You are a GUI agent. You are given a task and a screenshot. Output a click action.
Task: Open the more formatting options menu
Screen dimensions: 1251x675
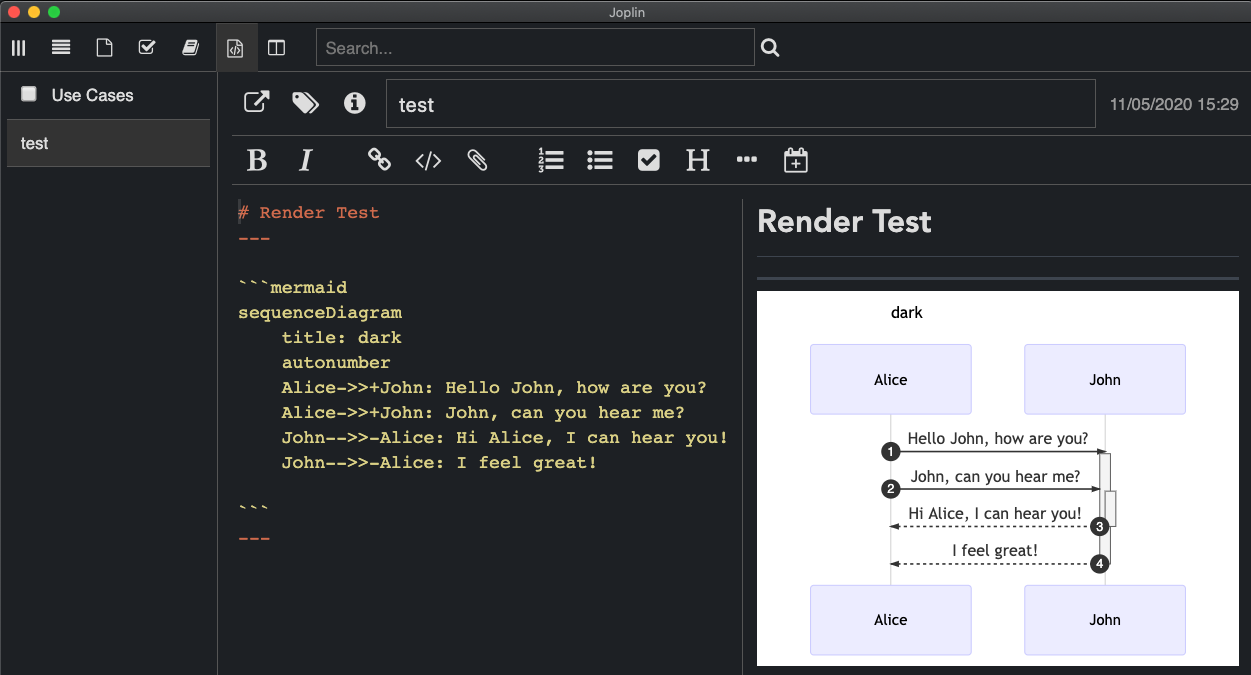click(747, 160)
